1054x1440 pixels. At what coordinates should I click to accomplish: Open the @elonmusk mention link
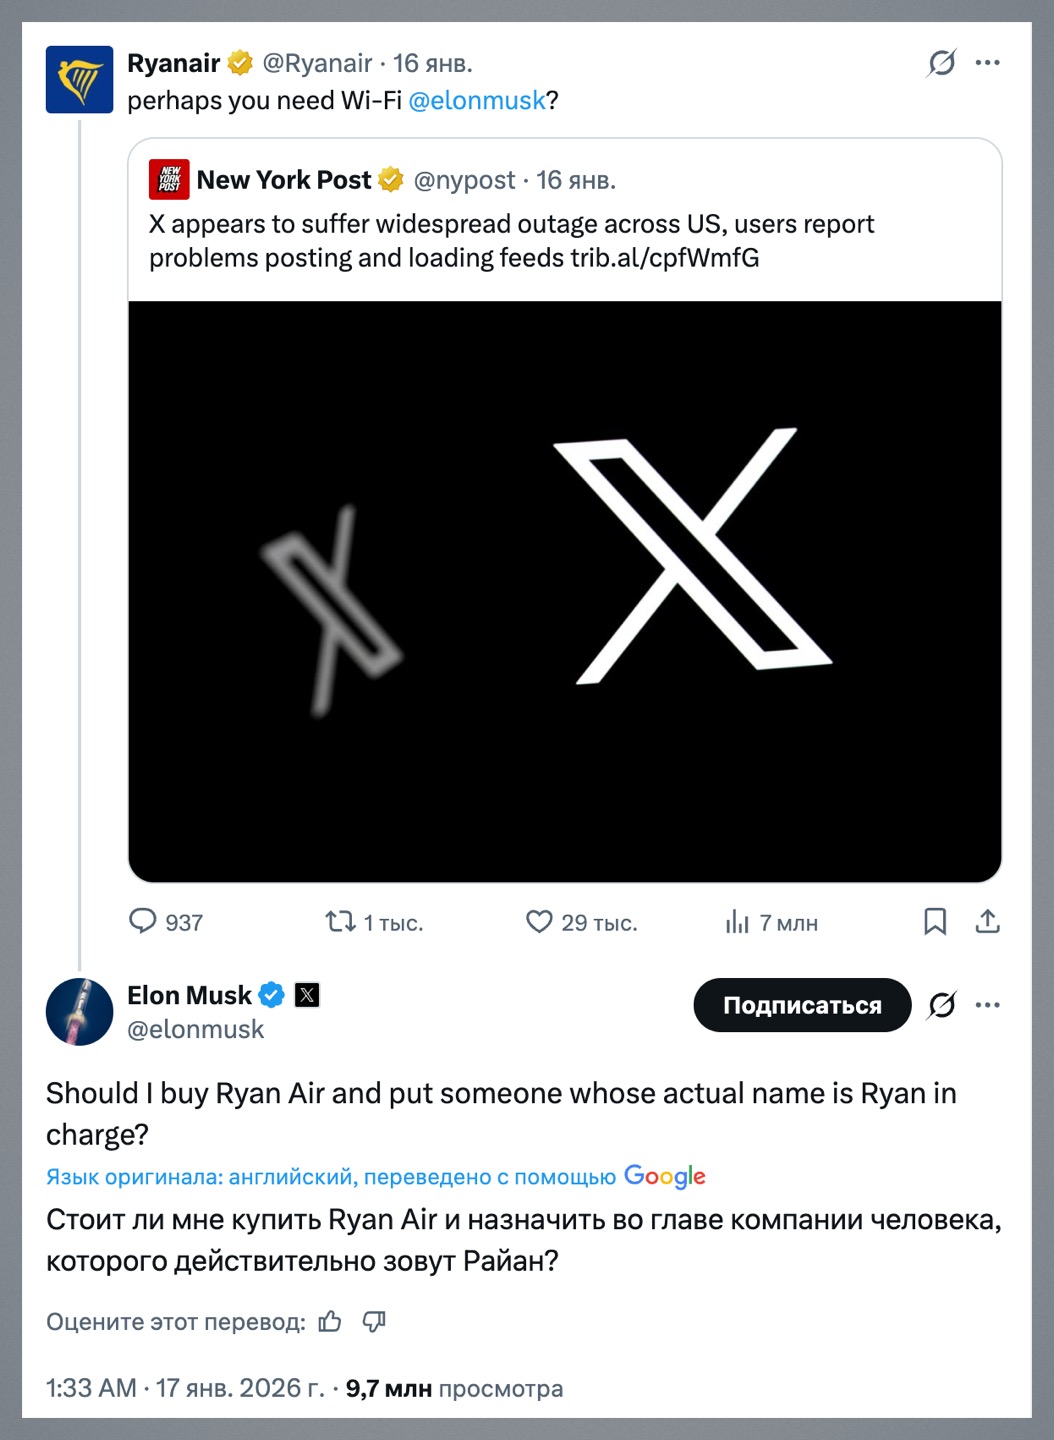pos(477,101)
